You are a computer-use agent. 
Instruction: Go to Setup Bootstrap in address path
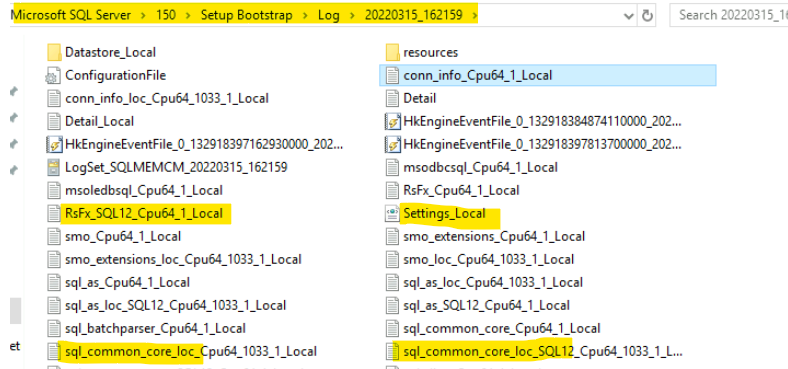click(246, 16)
